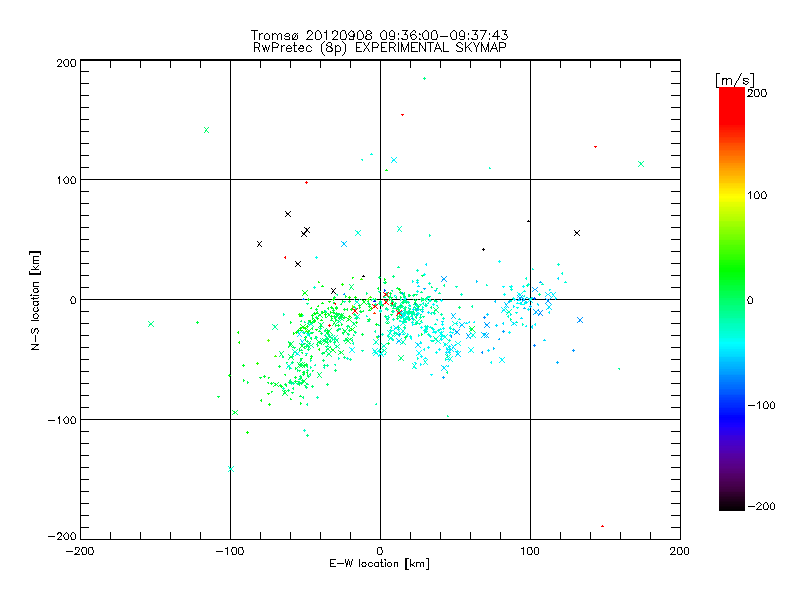Image resolution: width=800 pixels, height=600 pixels.
Task: Click the y-axis tick label "-200"
Action: [x=62, y=536]
